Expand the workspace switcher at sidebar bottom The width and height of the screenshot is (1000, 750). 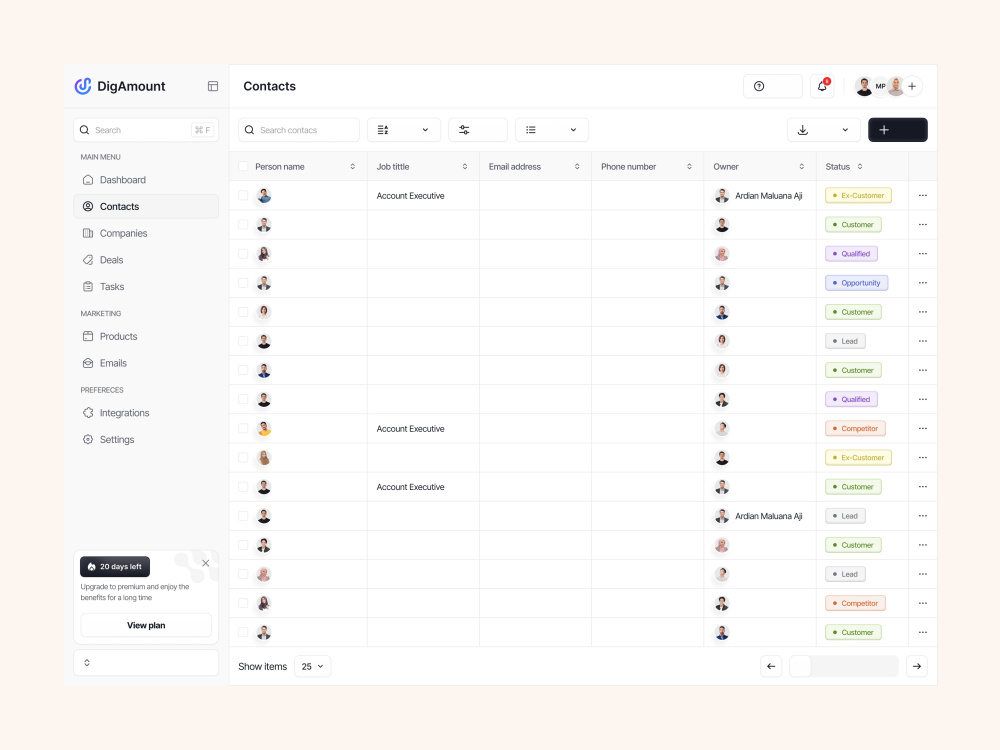pos(146,663)
